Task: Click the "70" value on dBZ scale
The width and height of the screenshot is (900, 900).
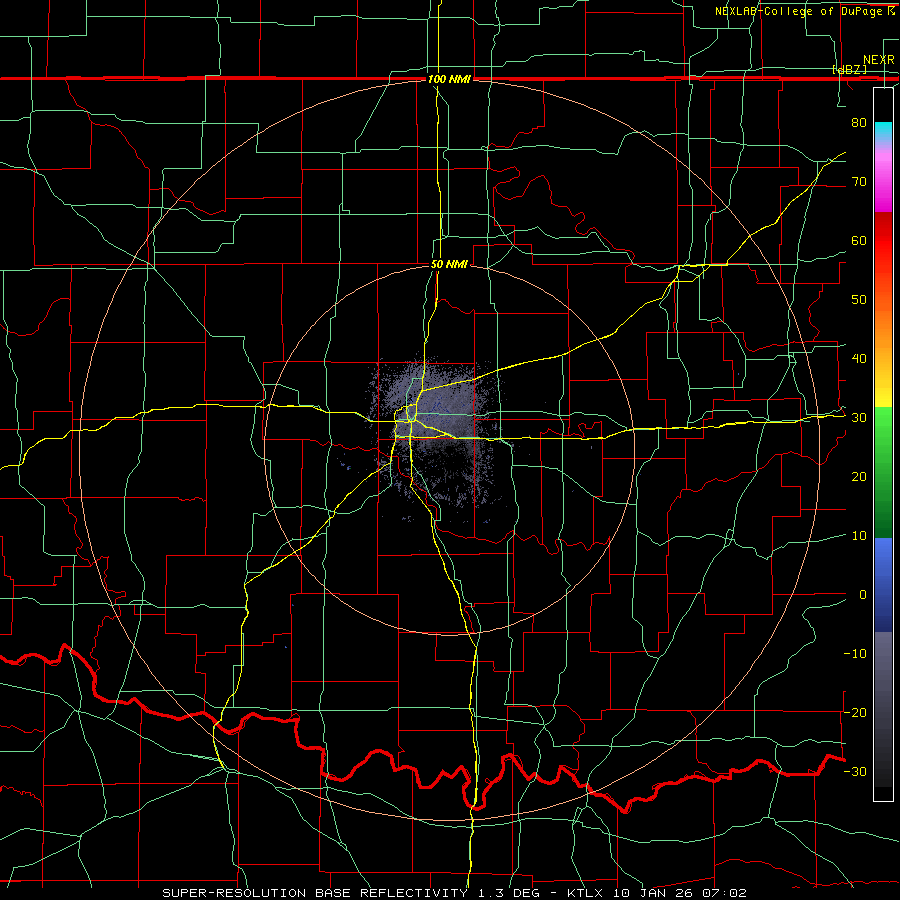Action: (x=859, y=181)
